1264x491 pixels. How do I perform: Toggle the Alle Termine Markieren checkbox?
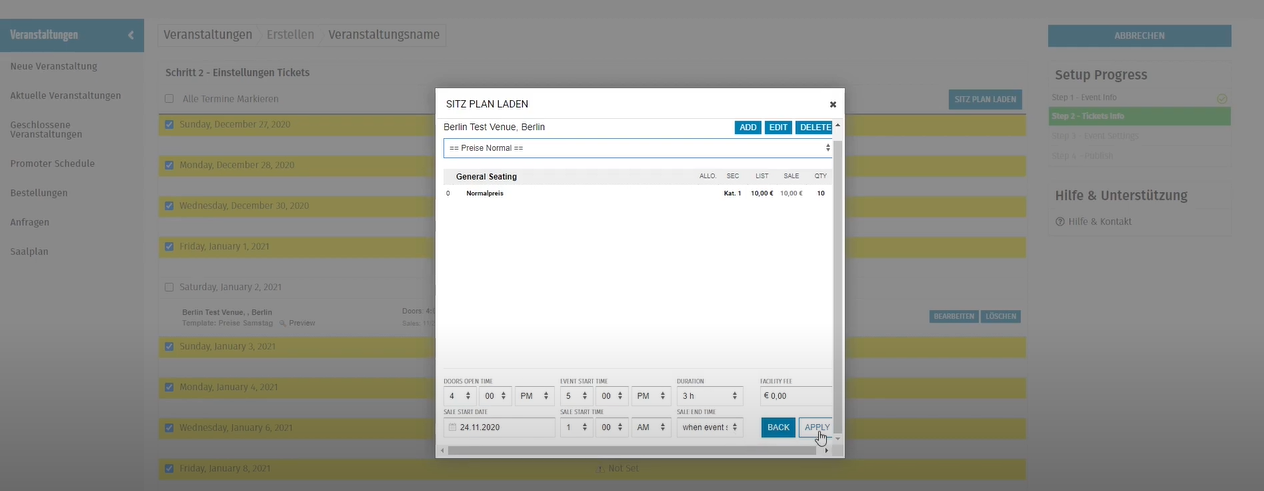[169, 99]
